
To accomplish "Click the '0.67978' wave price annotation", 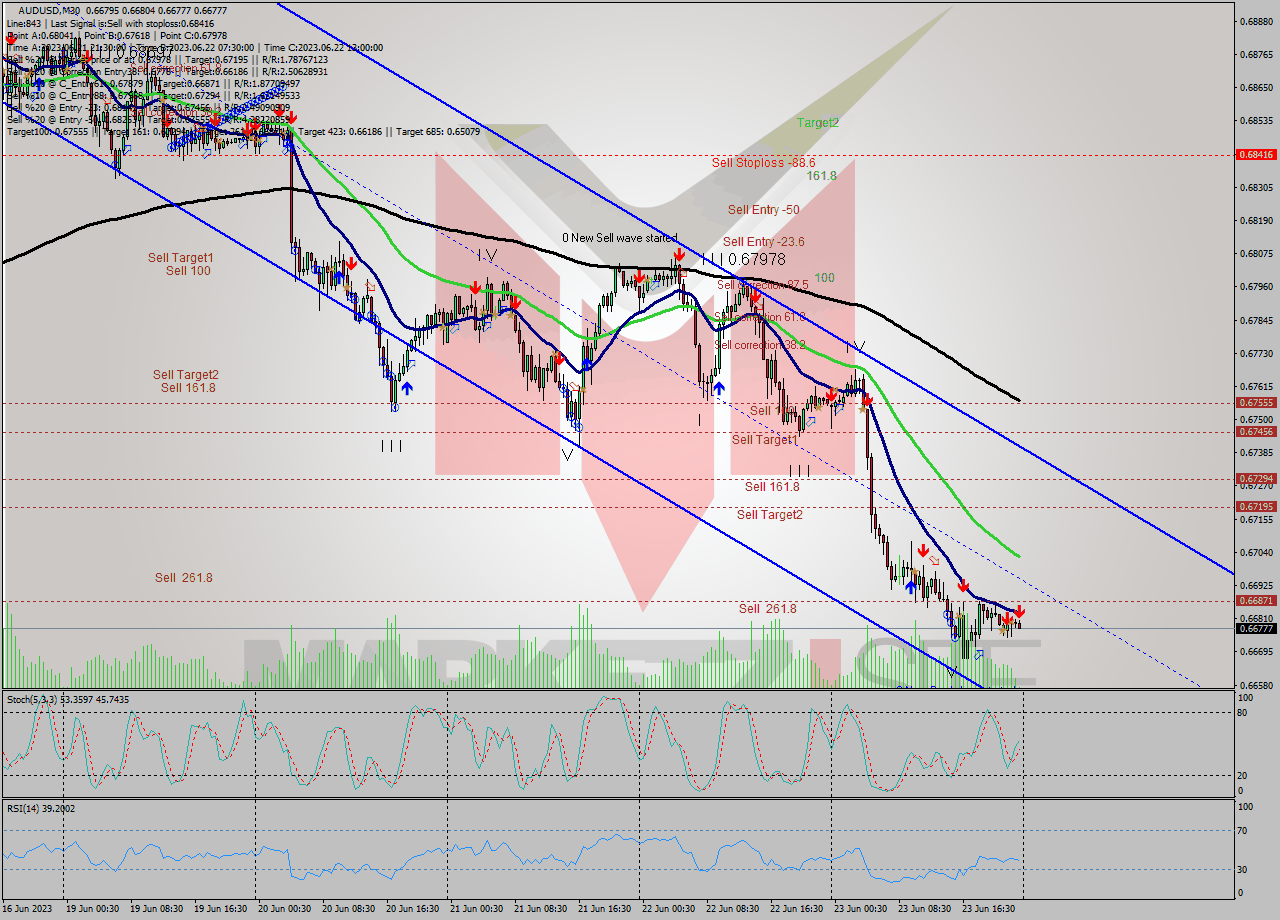I will point(756,258).
